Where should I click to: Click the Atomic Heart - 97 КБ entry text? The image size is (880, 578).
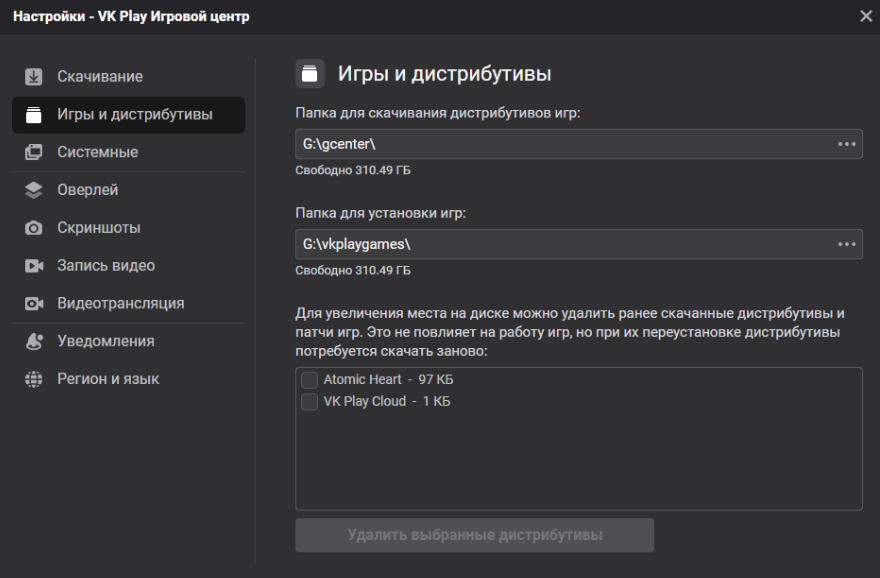[x=388, y=380]
